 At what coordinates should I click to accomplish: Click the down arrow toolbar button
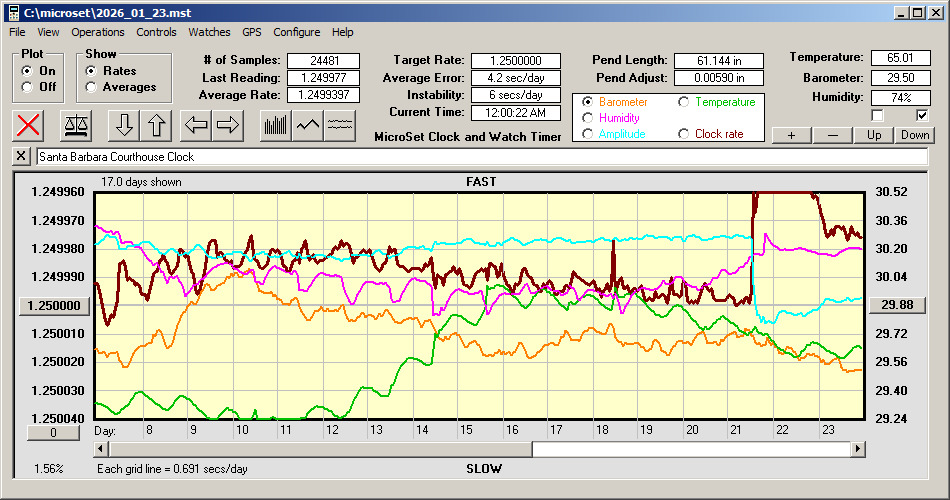coord(124,125)
